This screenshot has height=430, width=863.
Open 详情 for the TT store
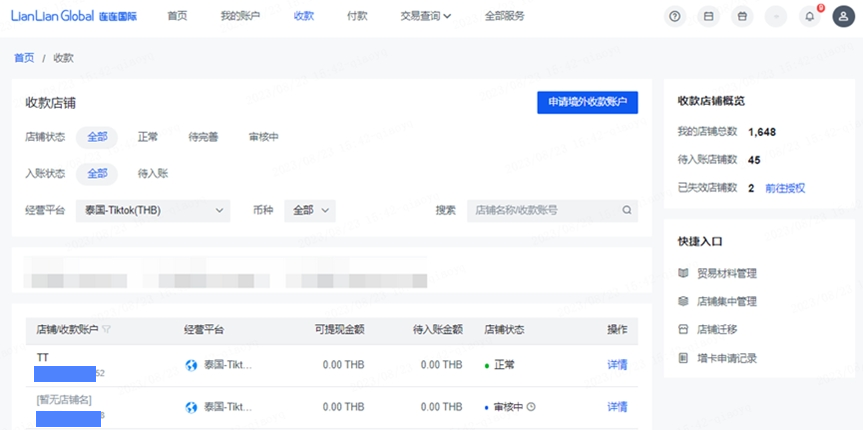click(x=617, y=365)
